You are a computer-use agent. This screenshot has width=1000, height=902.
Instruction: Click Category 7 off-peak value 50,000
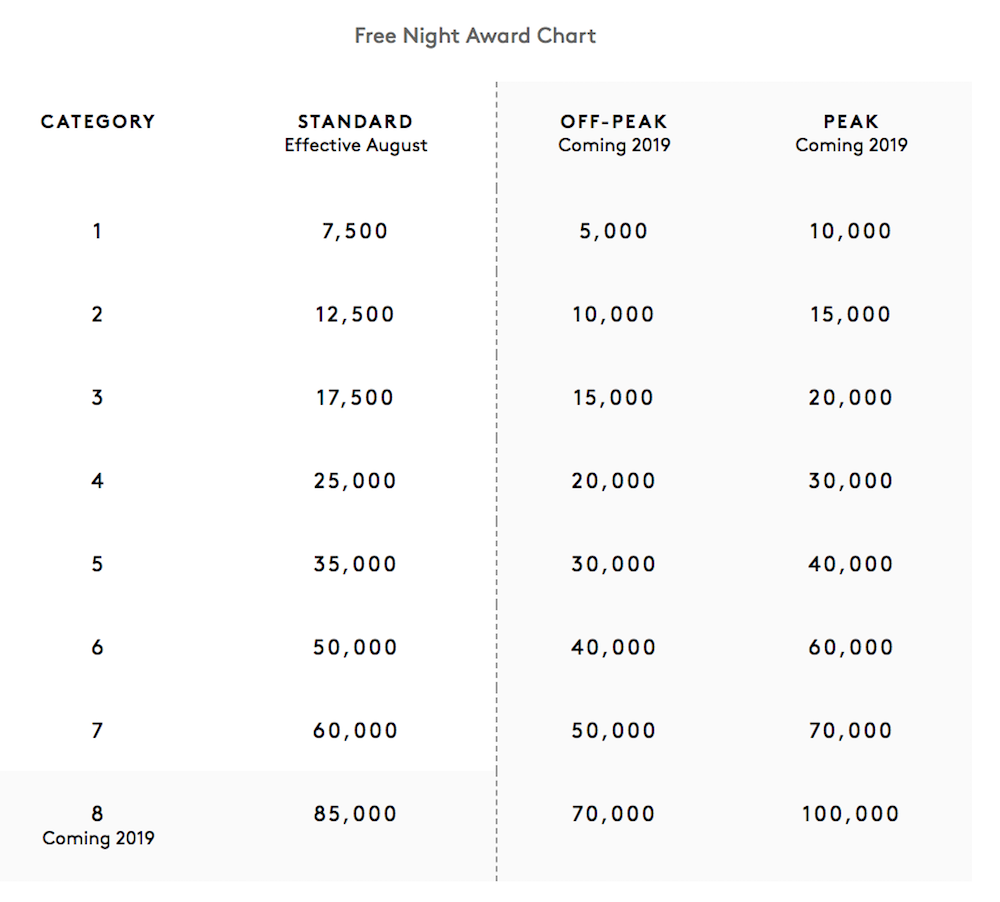[613, 731]
